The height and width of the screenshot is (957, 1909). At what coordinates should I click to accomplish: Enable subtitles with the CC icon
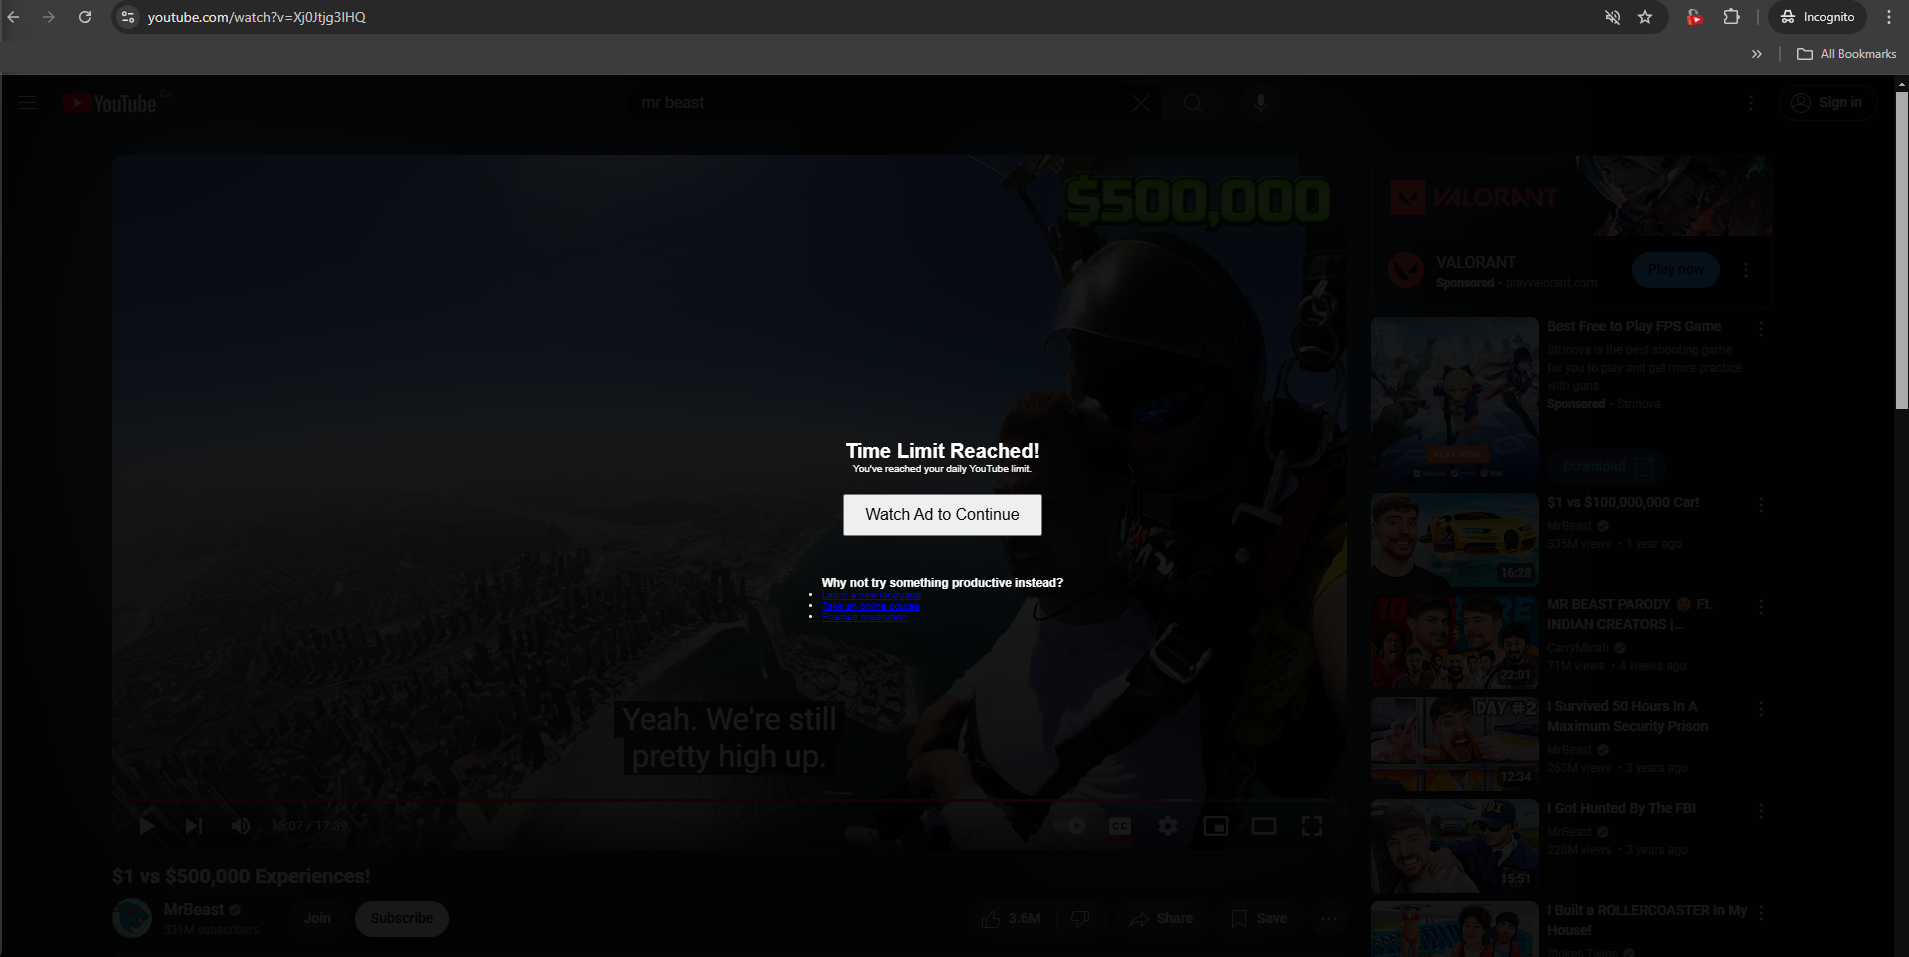(1121, 825)
